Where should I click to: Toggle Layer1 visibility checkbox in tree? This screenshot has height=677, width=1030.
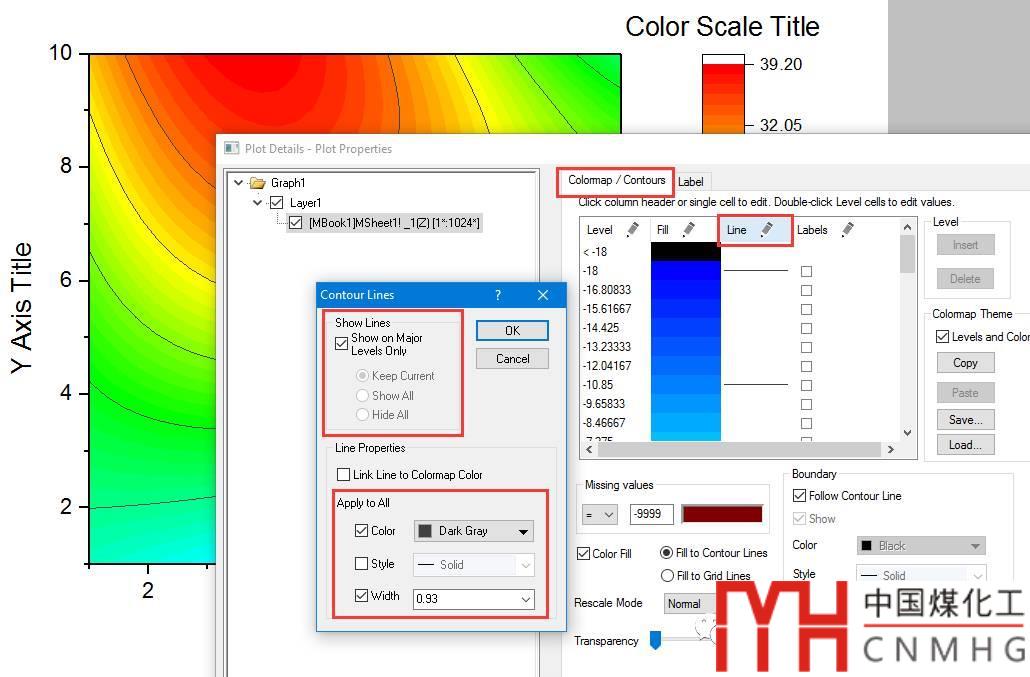(x=277, y=202)
